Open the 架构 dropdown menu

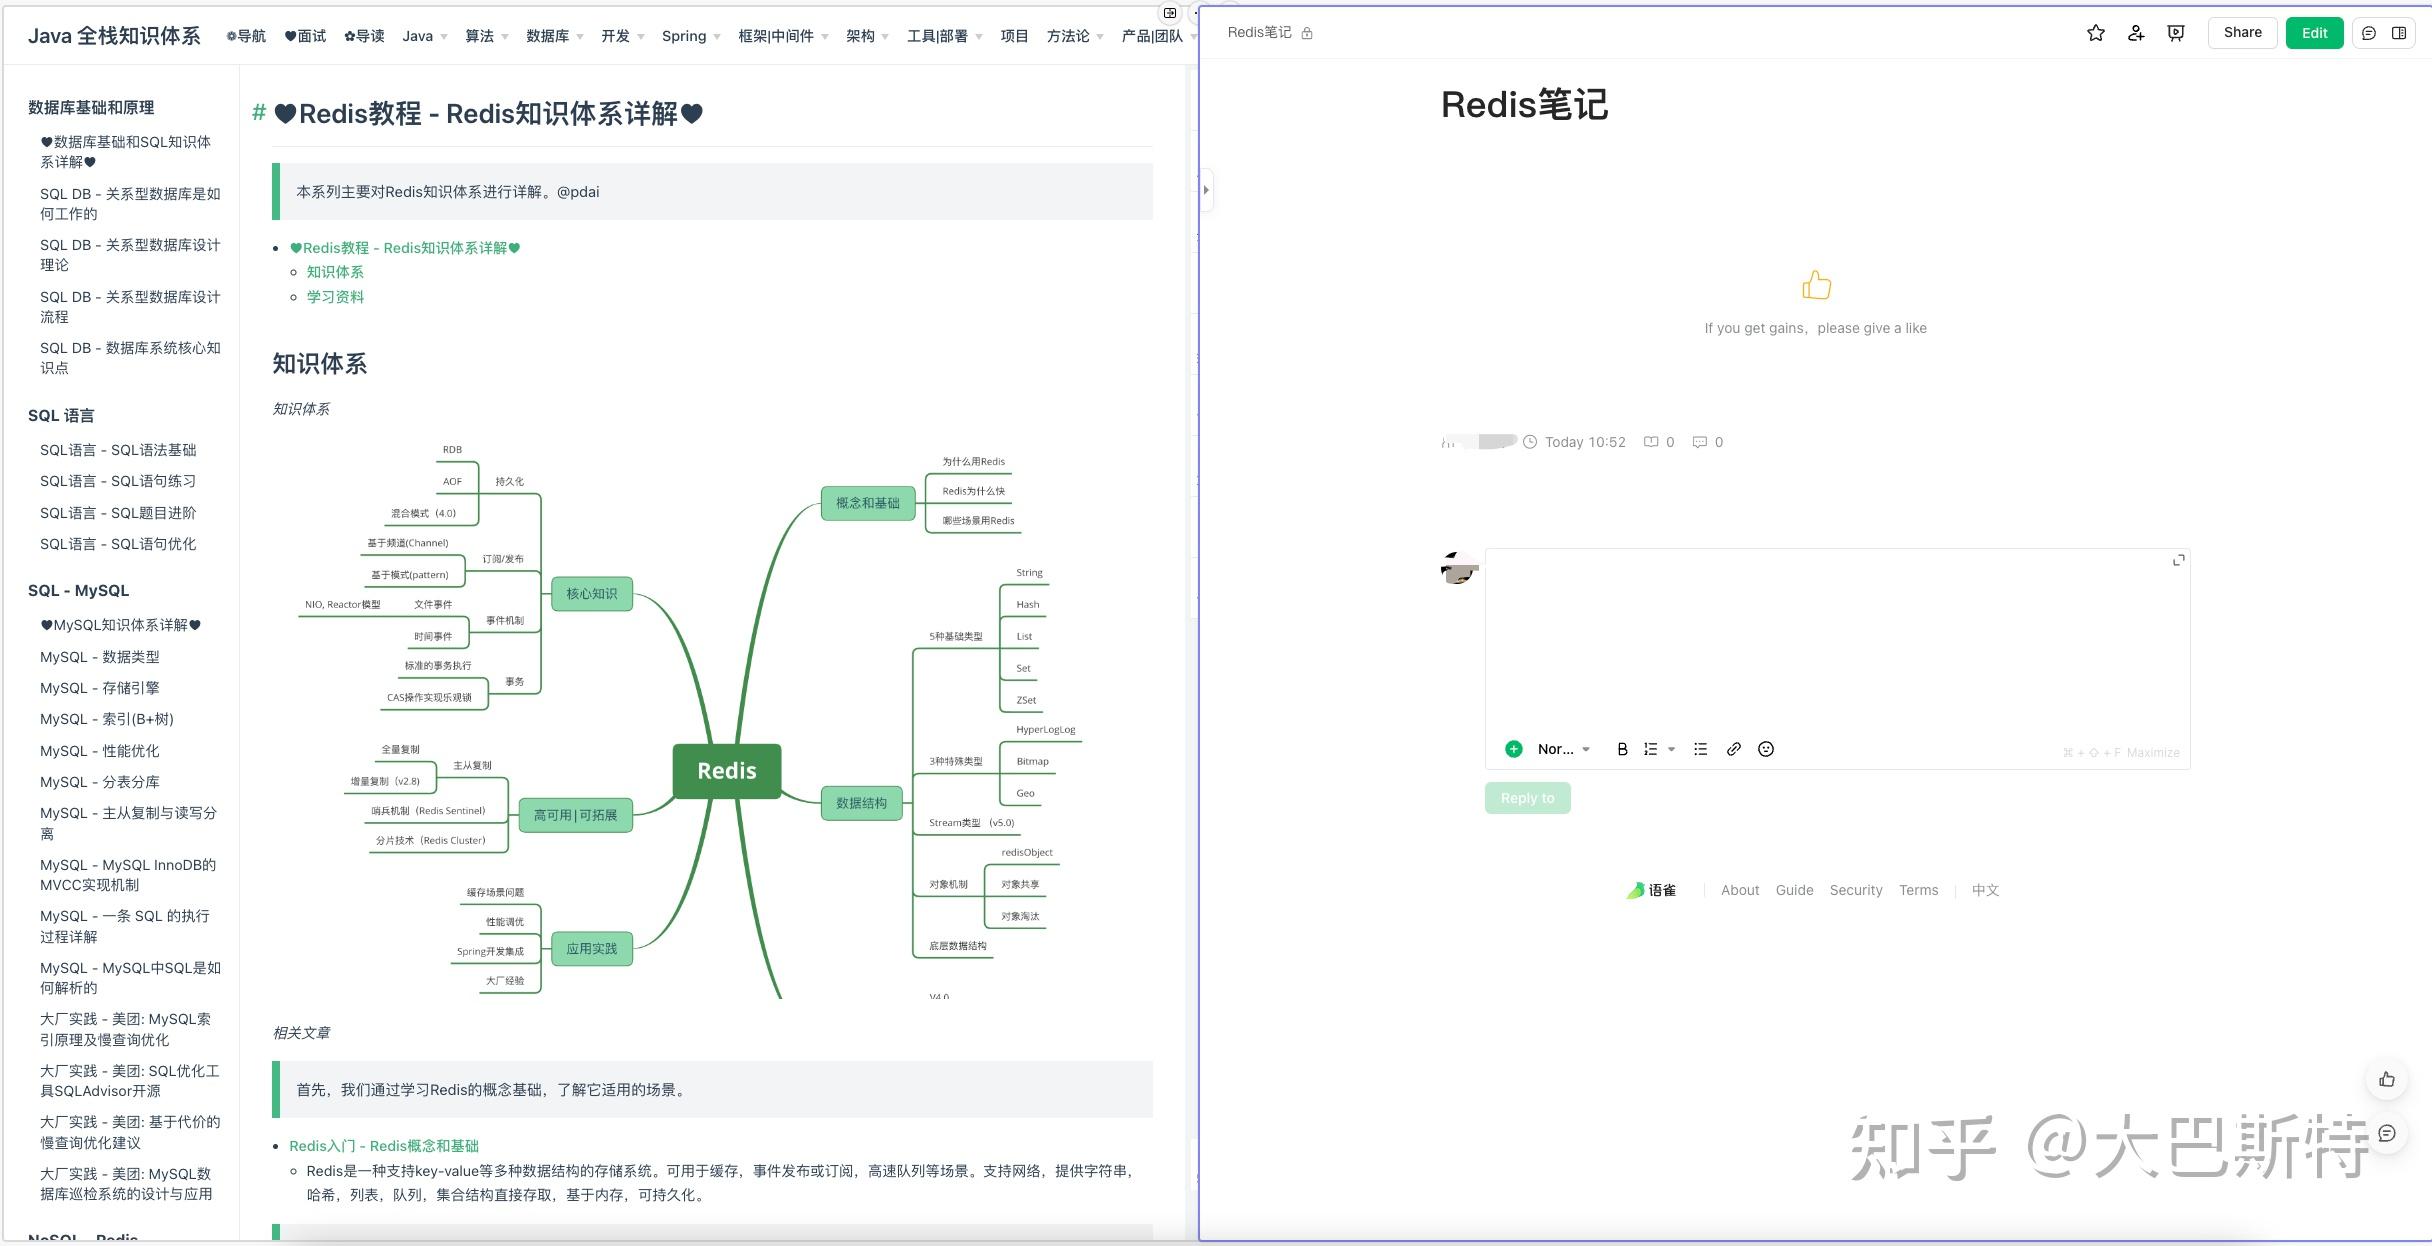click(x=867, y=36)
